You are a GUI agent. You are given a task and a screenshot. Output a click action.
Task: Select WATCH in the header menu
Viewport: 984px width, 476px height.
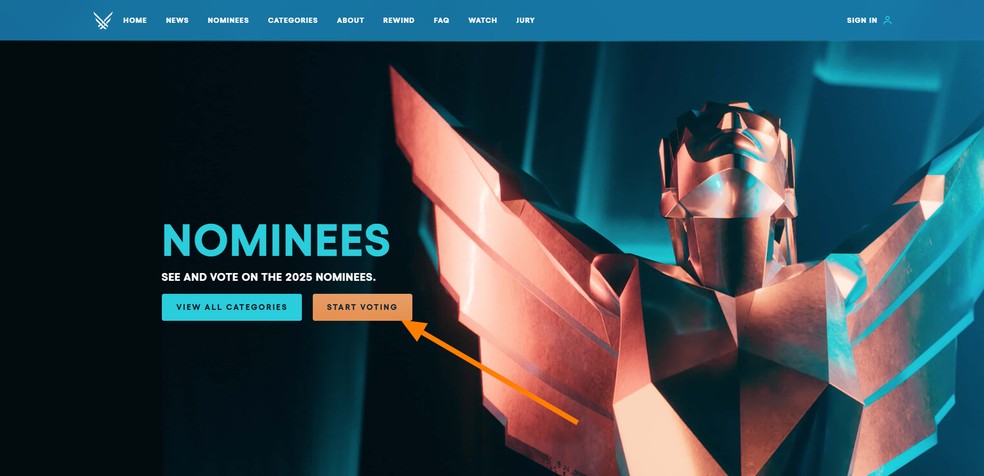[483, 21]
